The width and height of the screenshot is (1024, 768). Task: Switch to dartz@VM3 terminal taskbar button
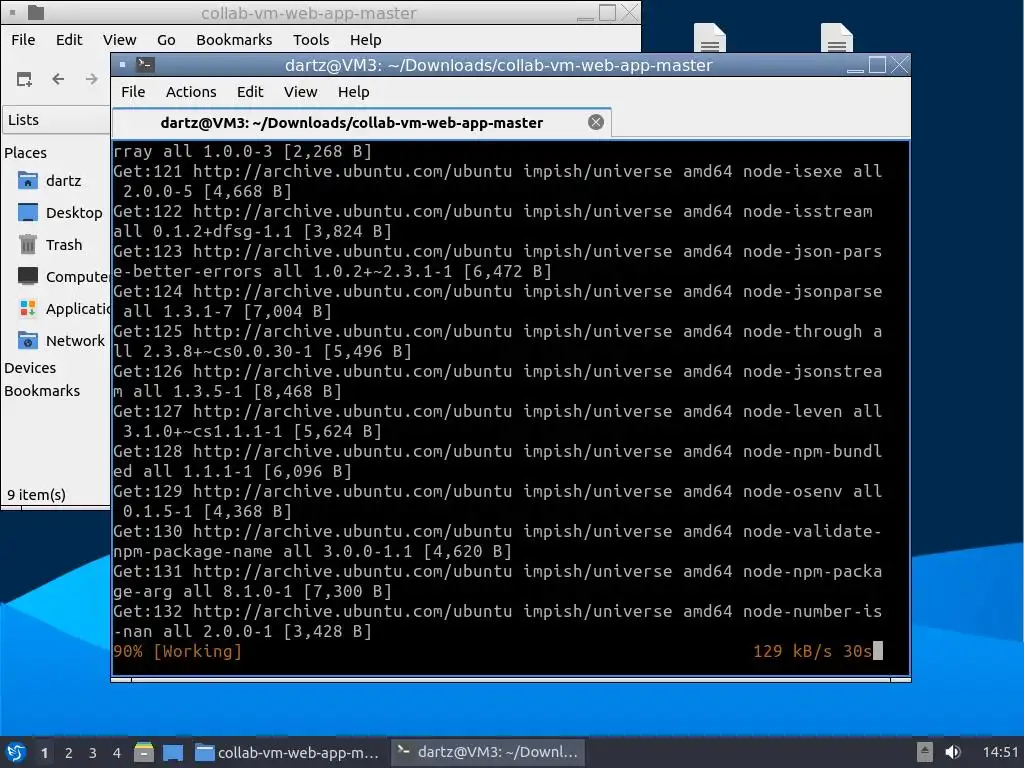488,752
